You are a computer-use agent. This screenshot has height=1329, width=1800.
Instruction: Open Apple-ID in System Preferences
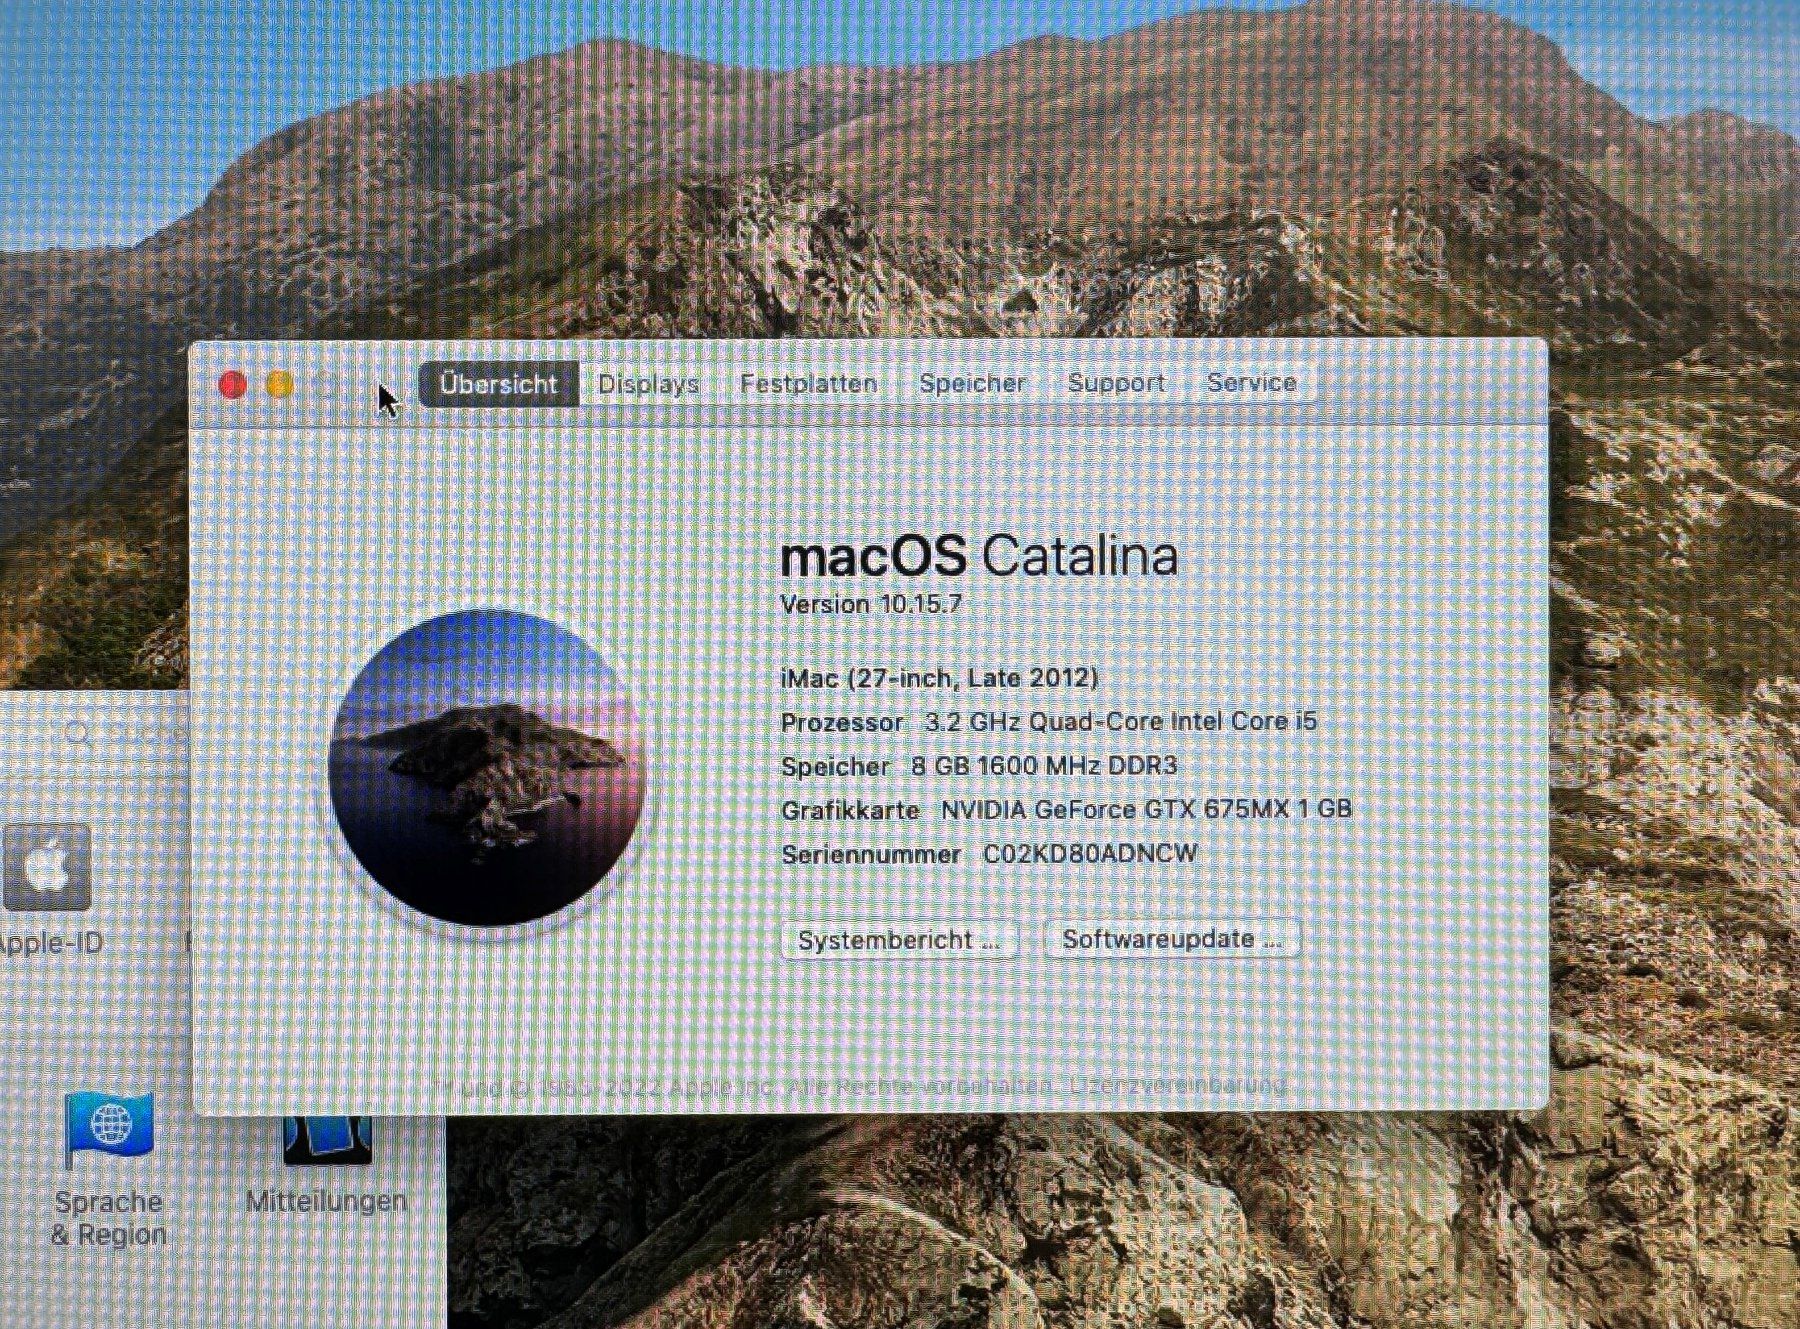tap(47, 888)
